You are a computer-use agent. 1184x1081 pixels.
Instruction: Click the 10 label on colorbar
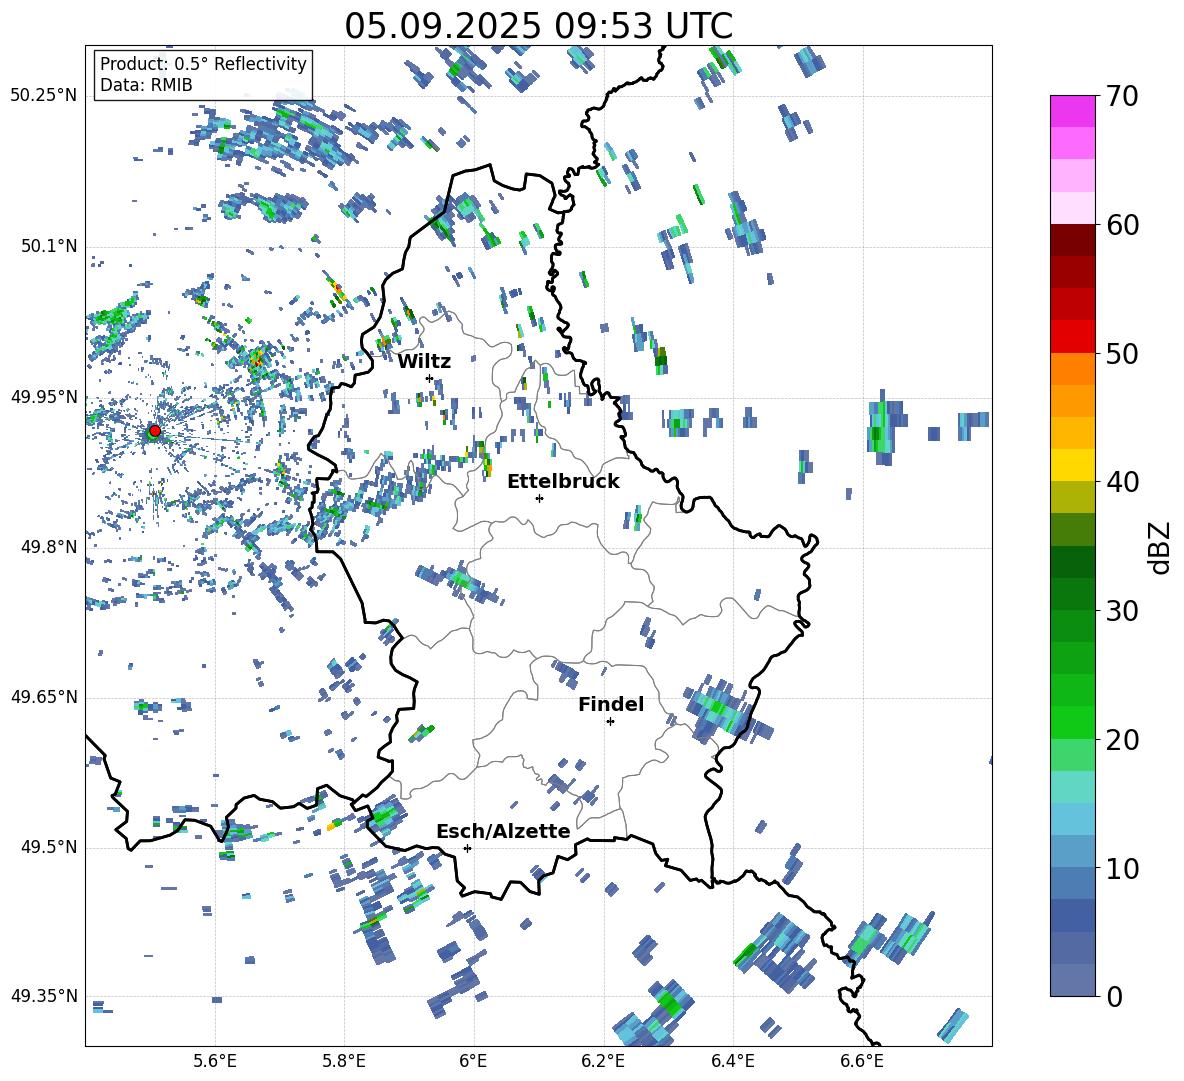point(1122,869)
